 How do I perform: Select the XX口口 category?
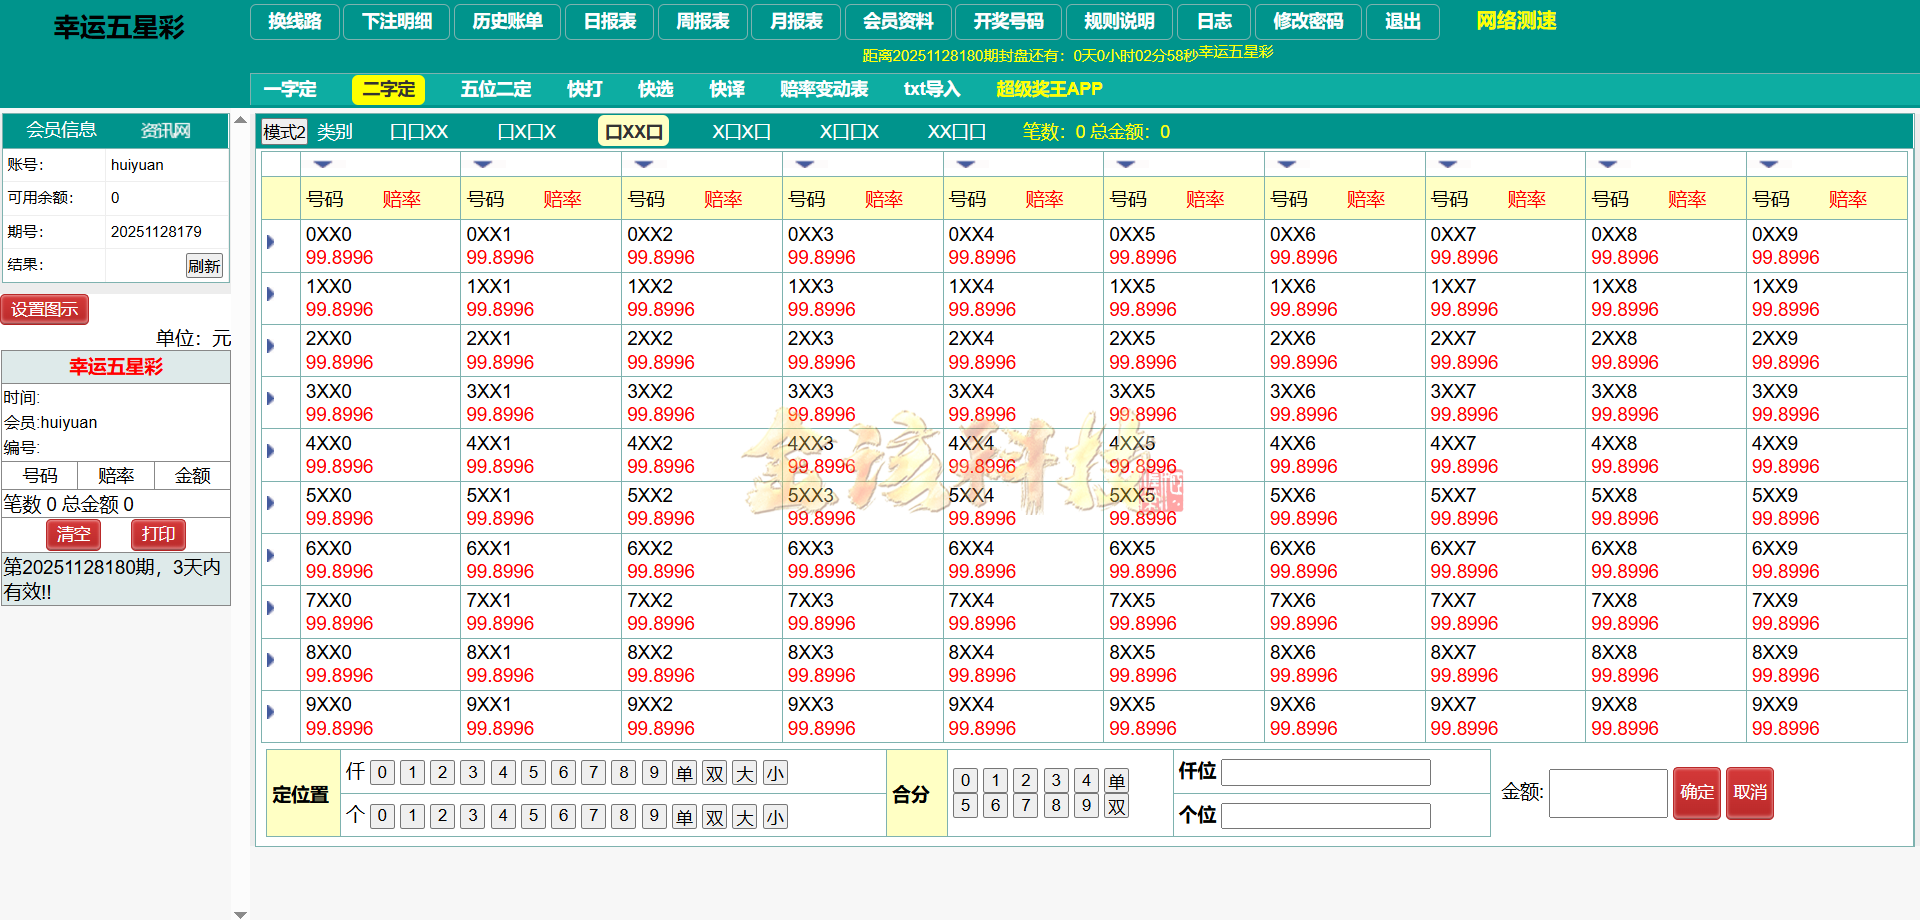(x=957, y=132)
